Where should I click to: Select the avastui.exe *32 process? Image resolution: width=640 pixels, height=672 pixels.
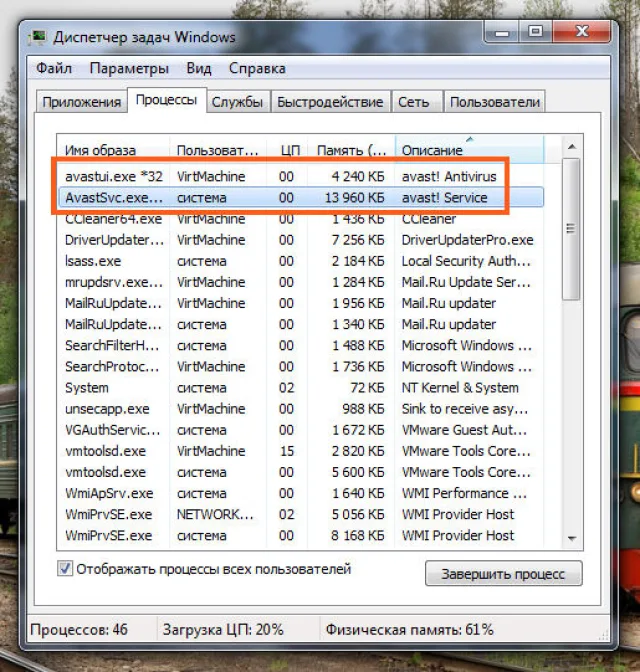(x=301, y=176)
